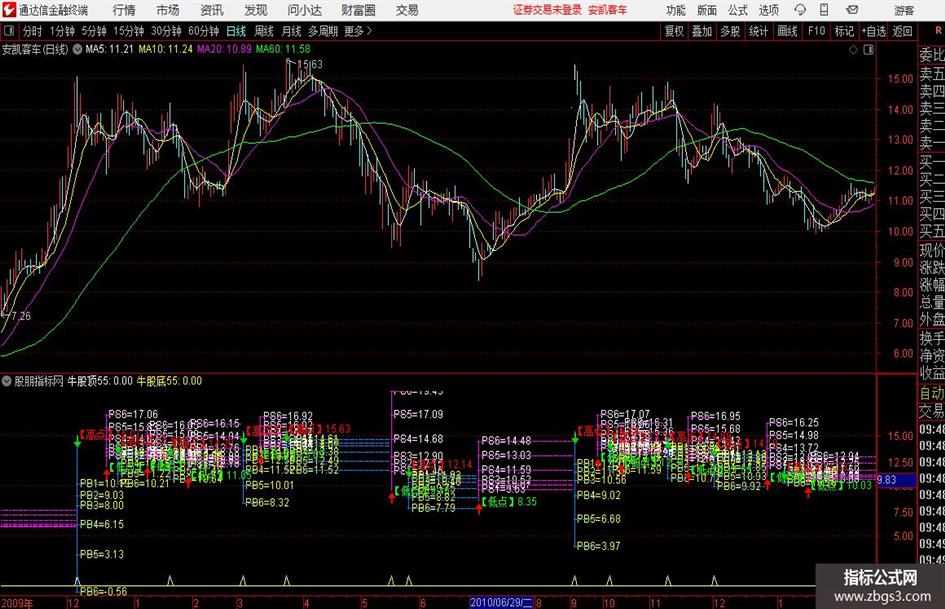Select the 日线 daily chart tab
This screenshot has height=609, width=945.
click(x=236, y=31)
